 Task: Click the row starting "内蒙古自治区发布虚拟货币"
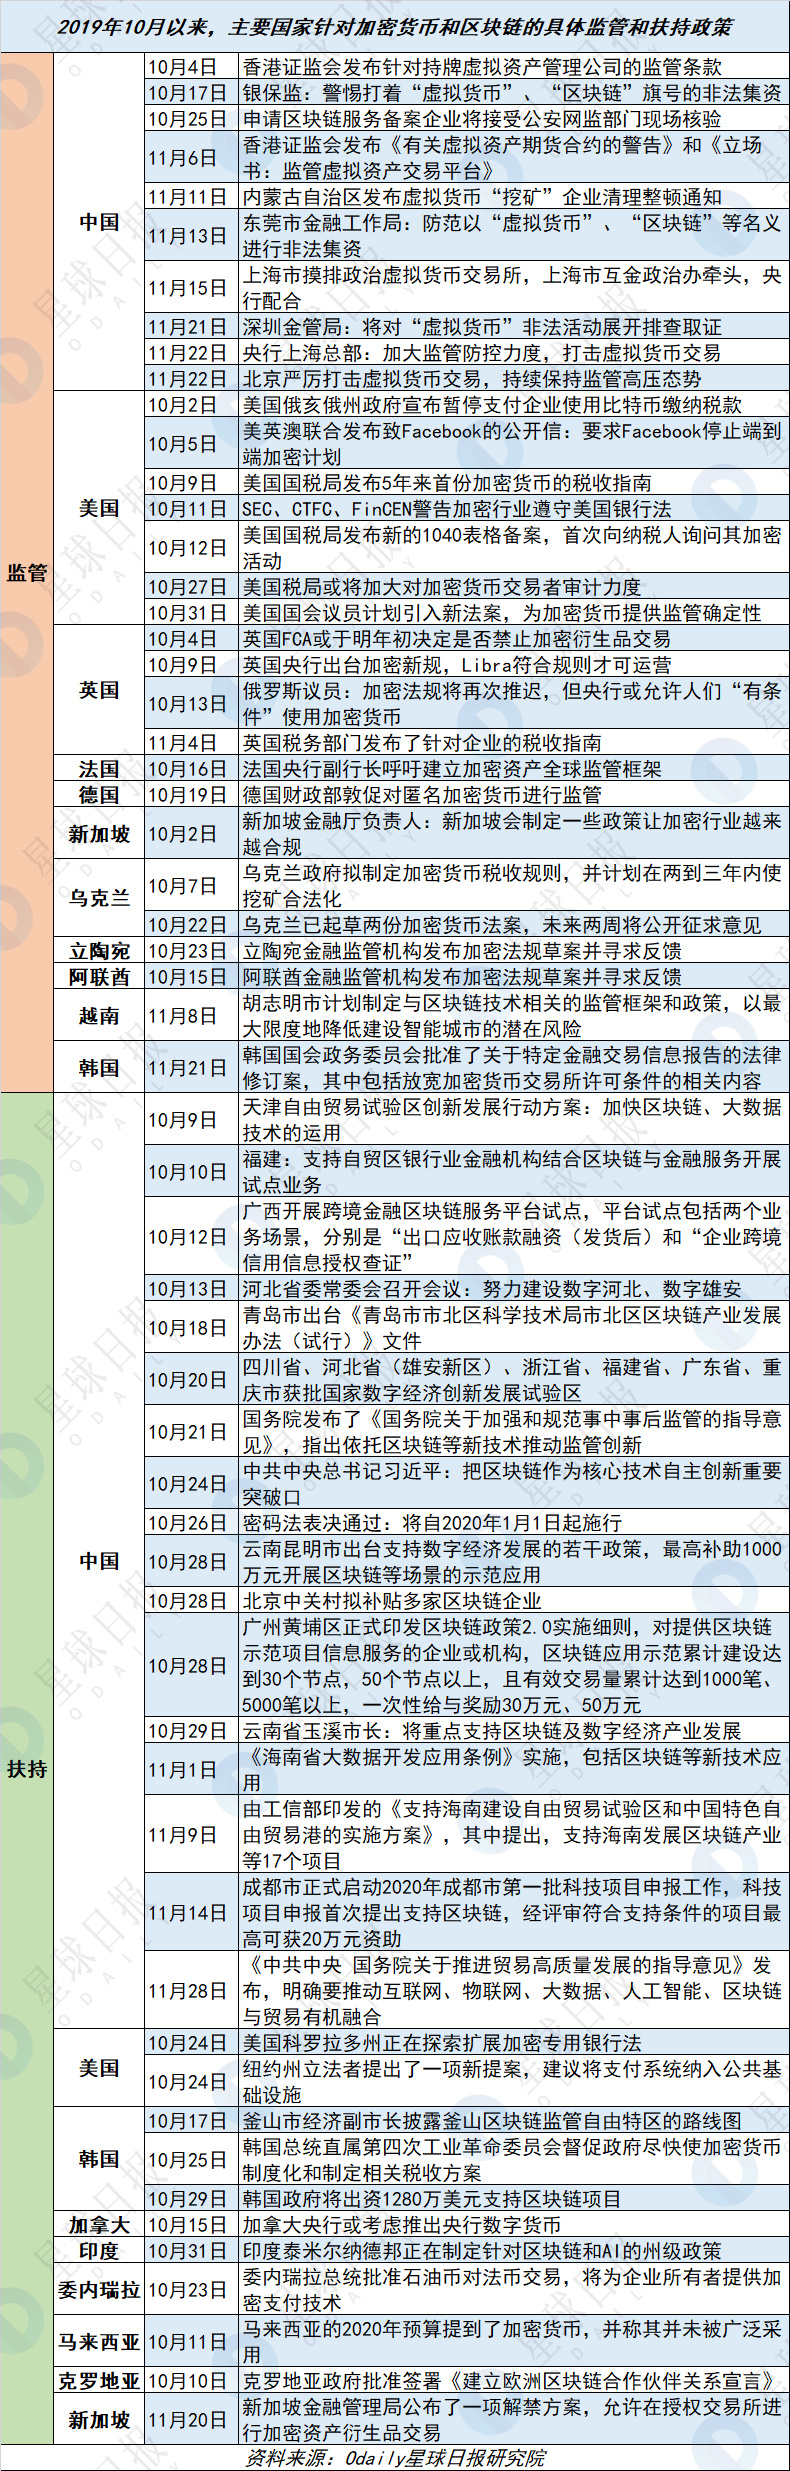point(514,197)
